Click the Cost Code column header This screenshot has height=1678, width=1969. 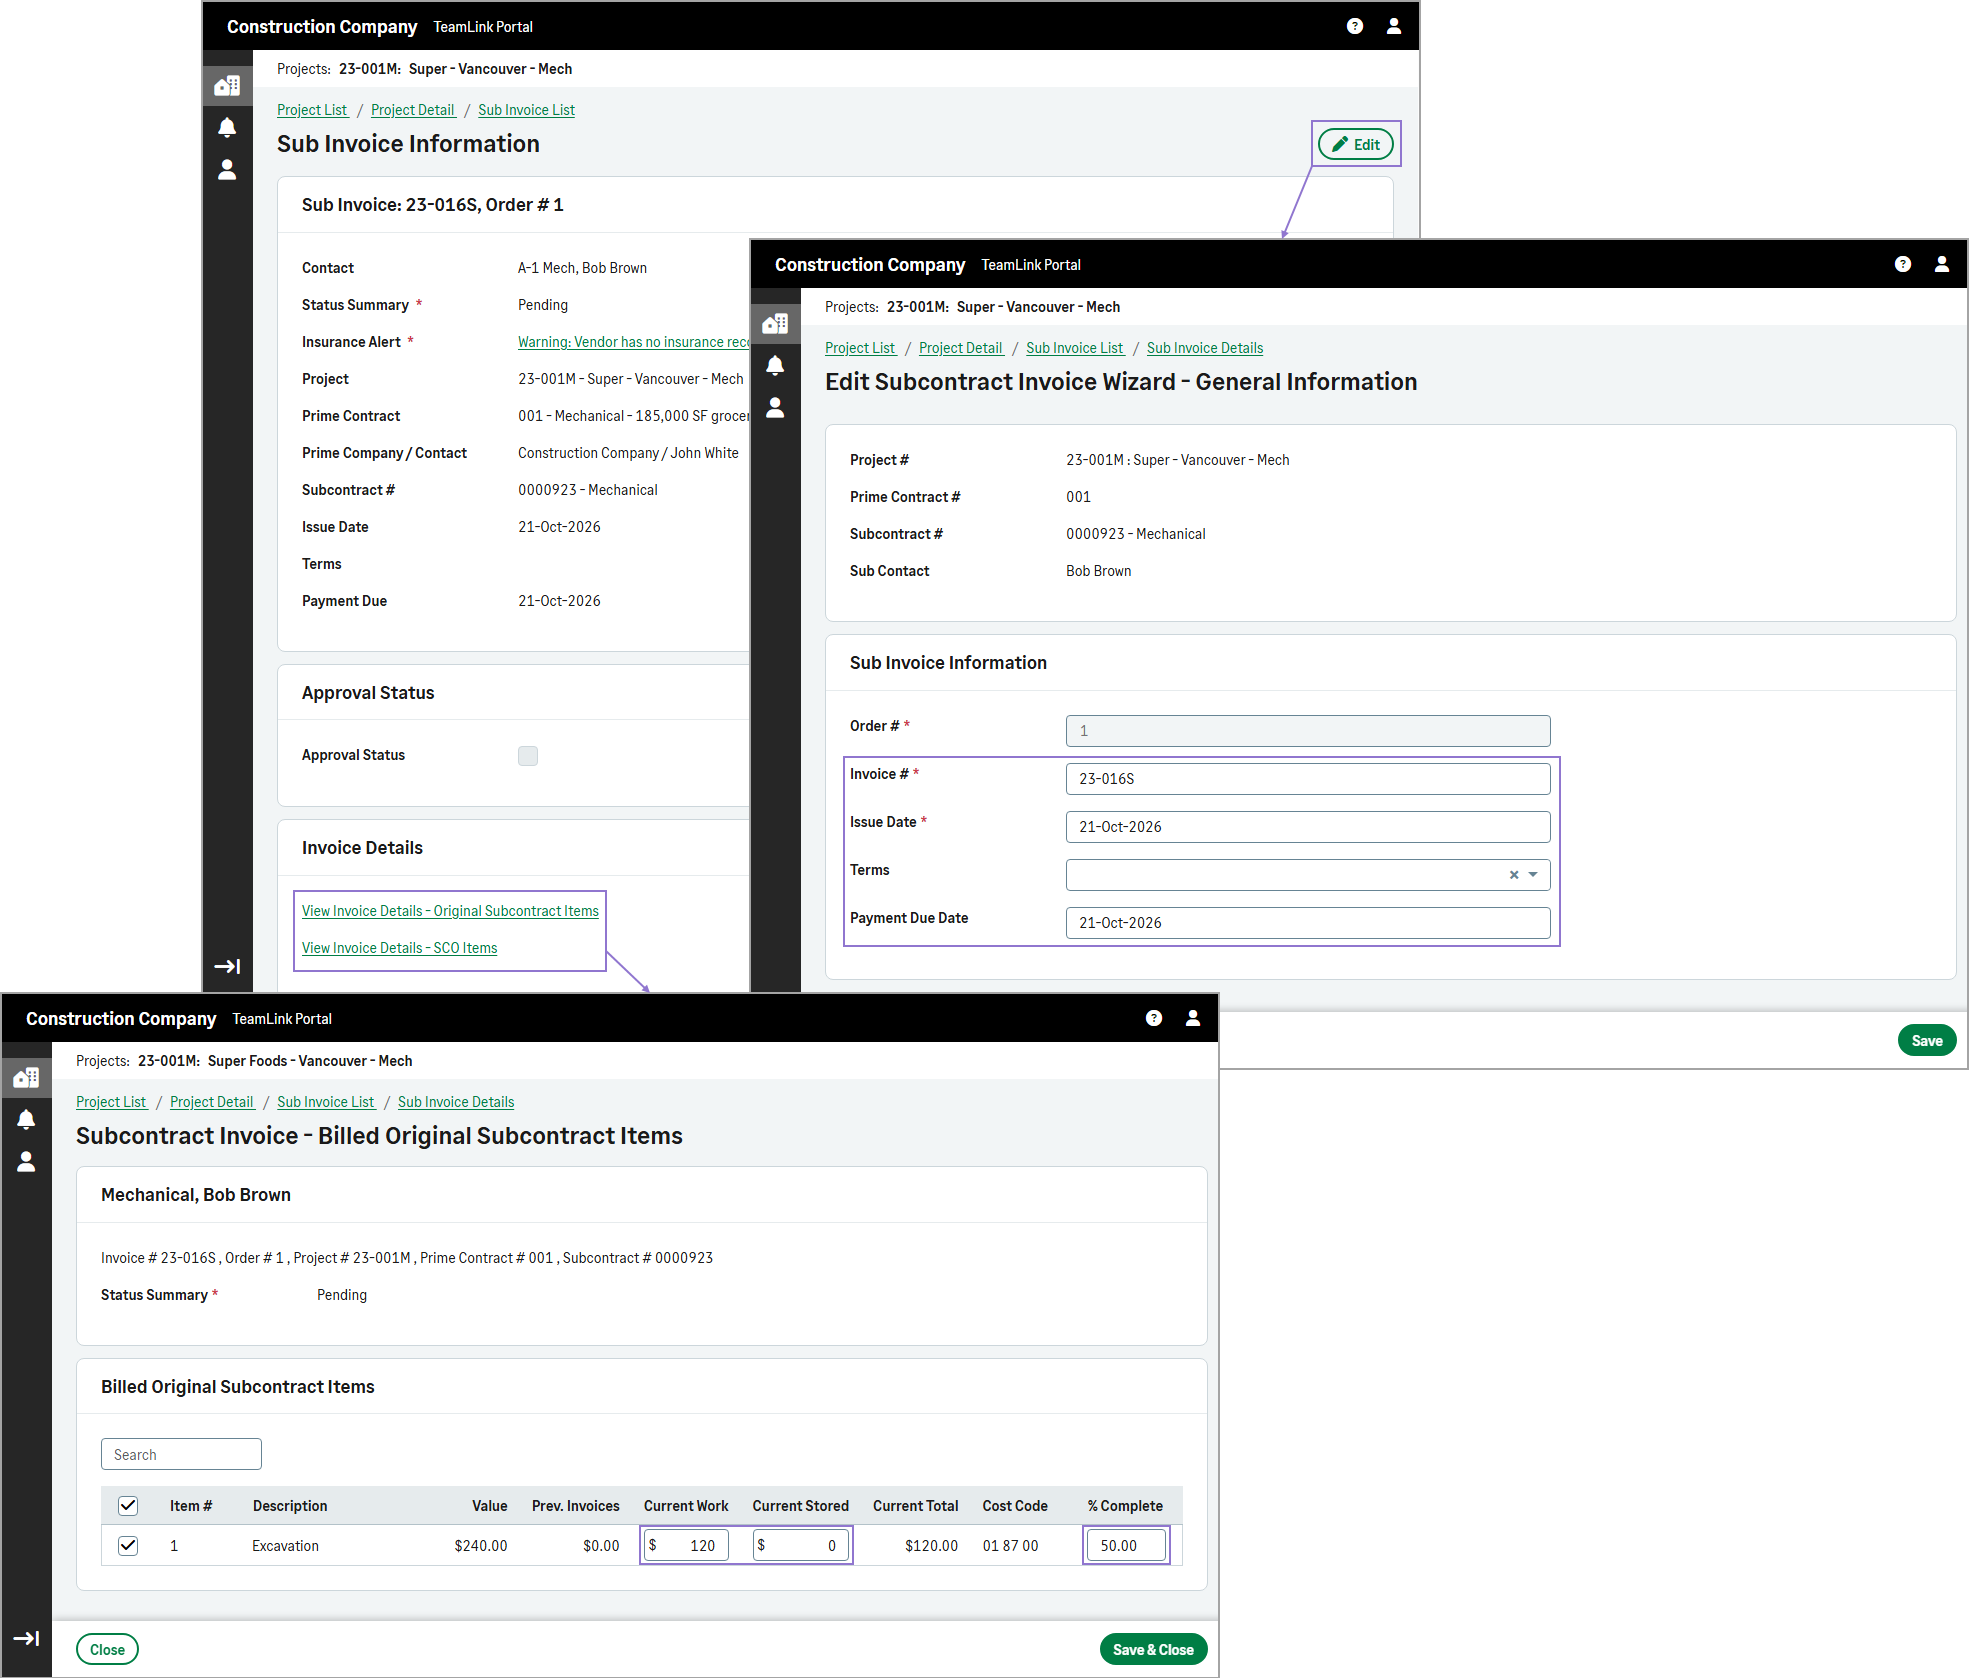[1015, 1506]
